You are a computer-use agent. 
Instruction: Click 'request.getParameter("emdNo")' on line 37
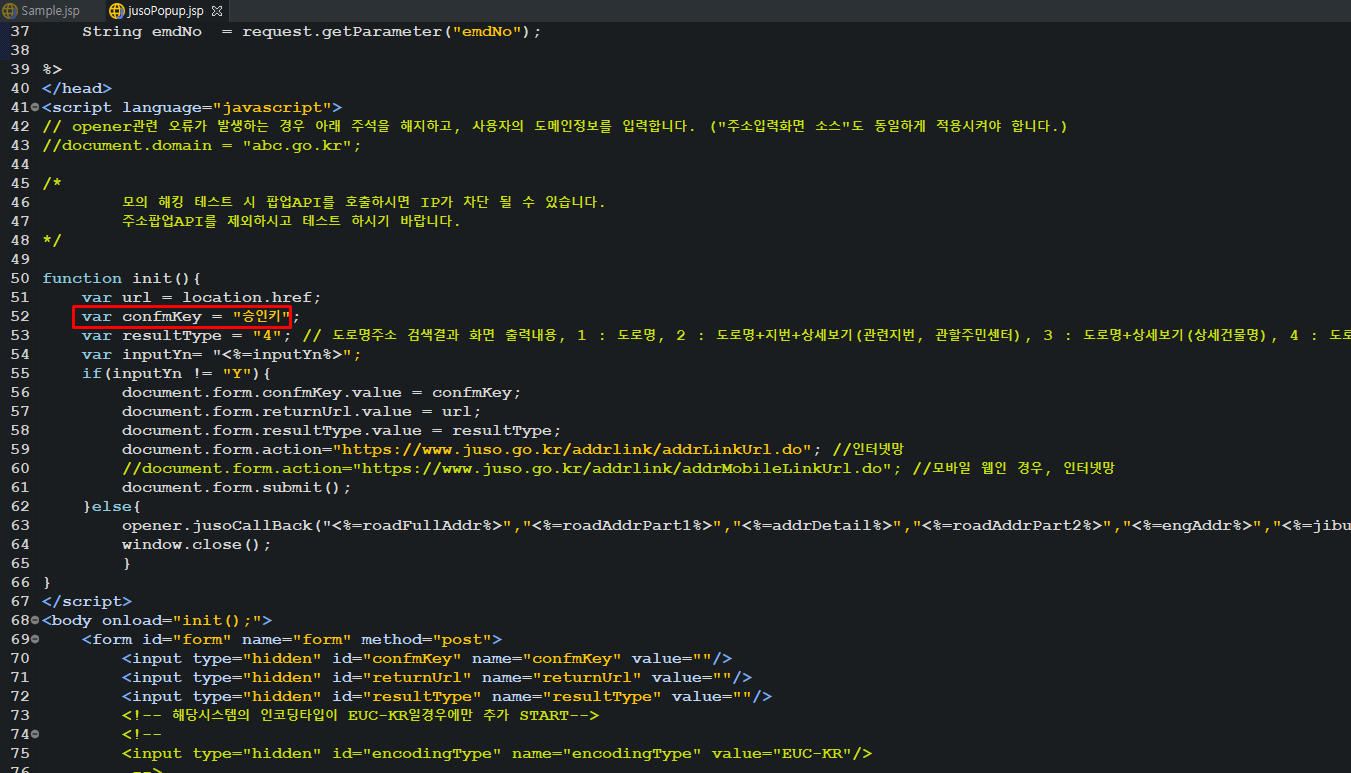(x=387, y=31)
